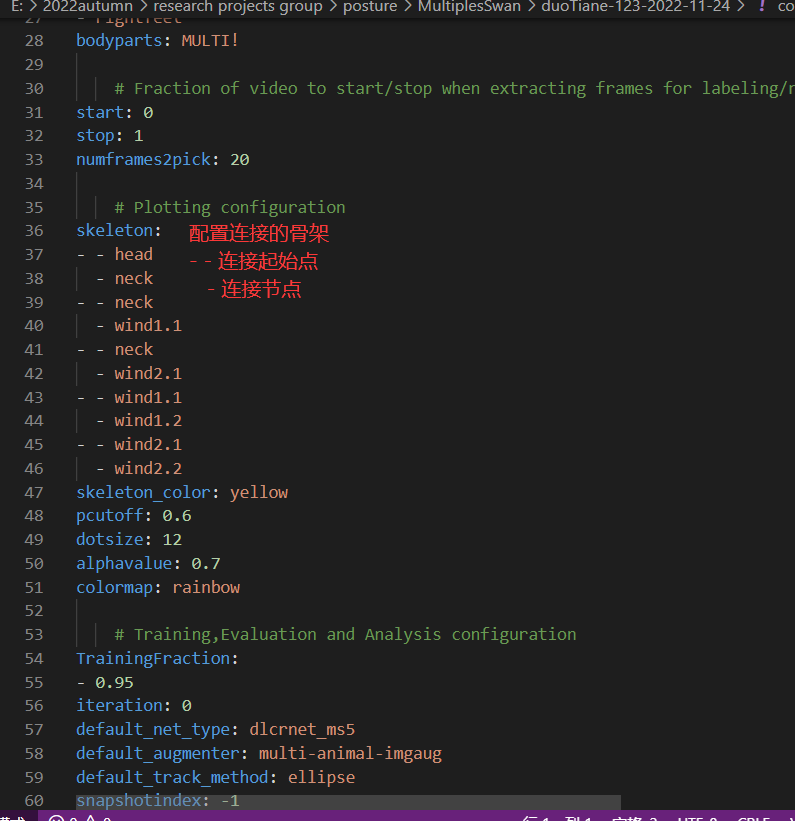Click the TrainingFraction key in the editor
This screenshot has height=821, width=795.
click(155, 658)
